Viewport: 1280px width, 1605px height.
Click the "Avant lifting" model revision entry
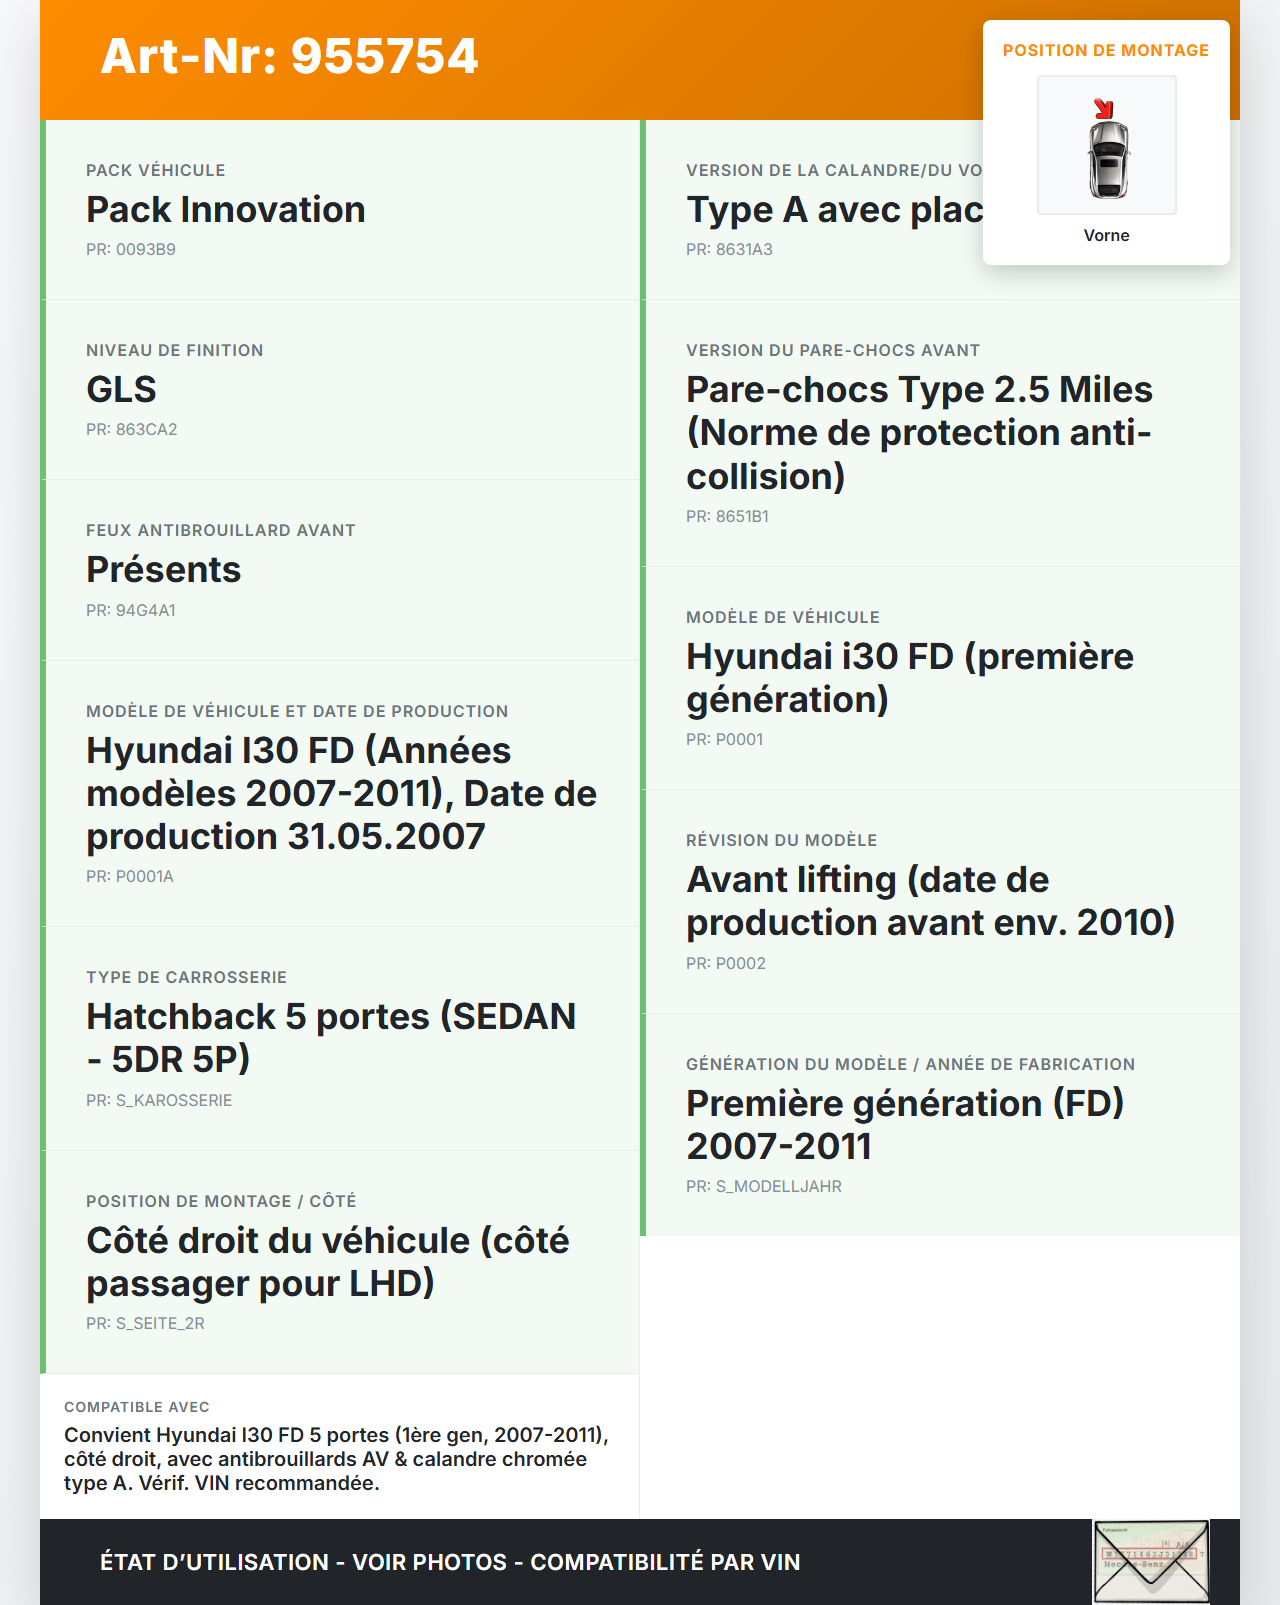pos(930,901)
